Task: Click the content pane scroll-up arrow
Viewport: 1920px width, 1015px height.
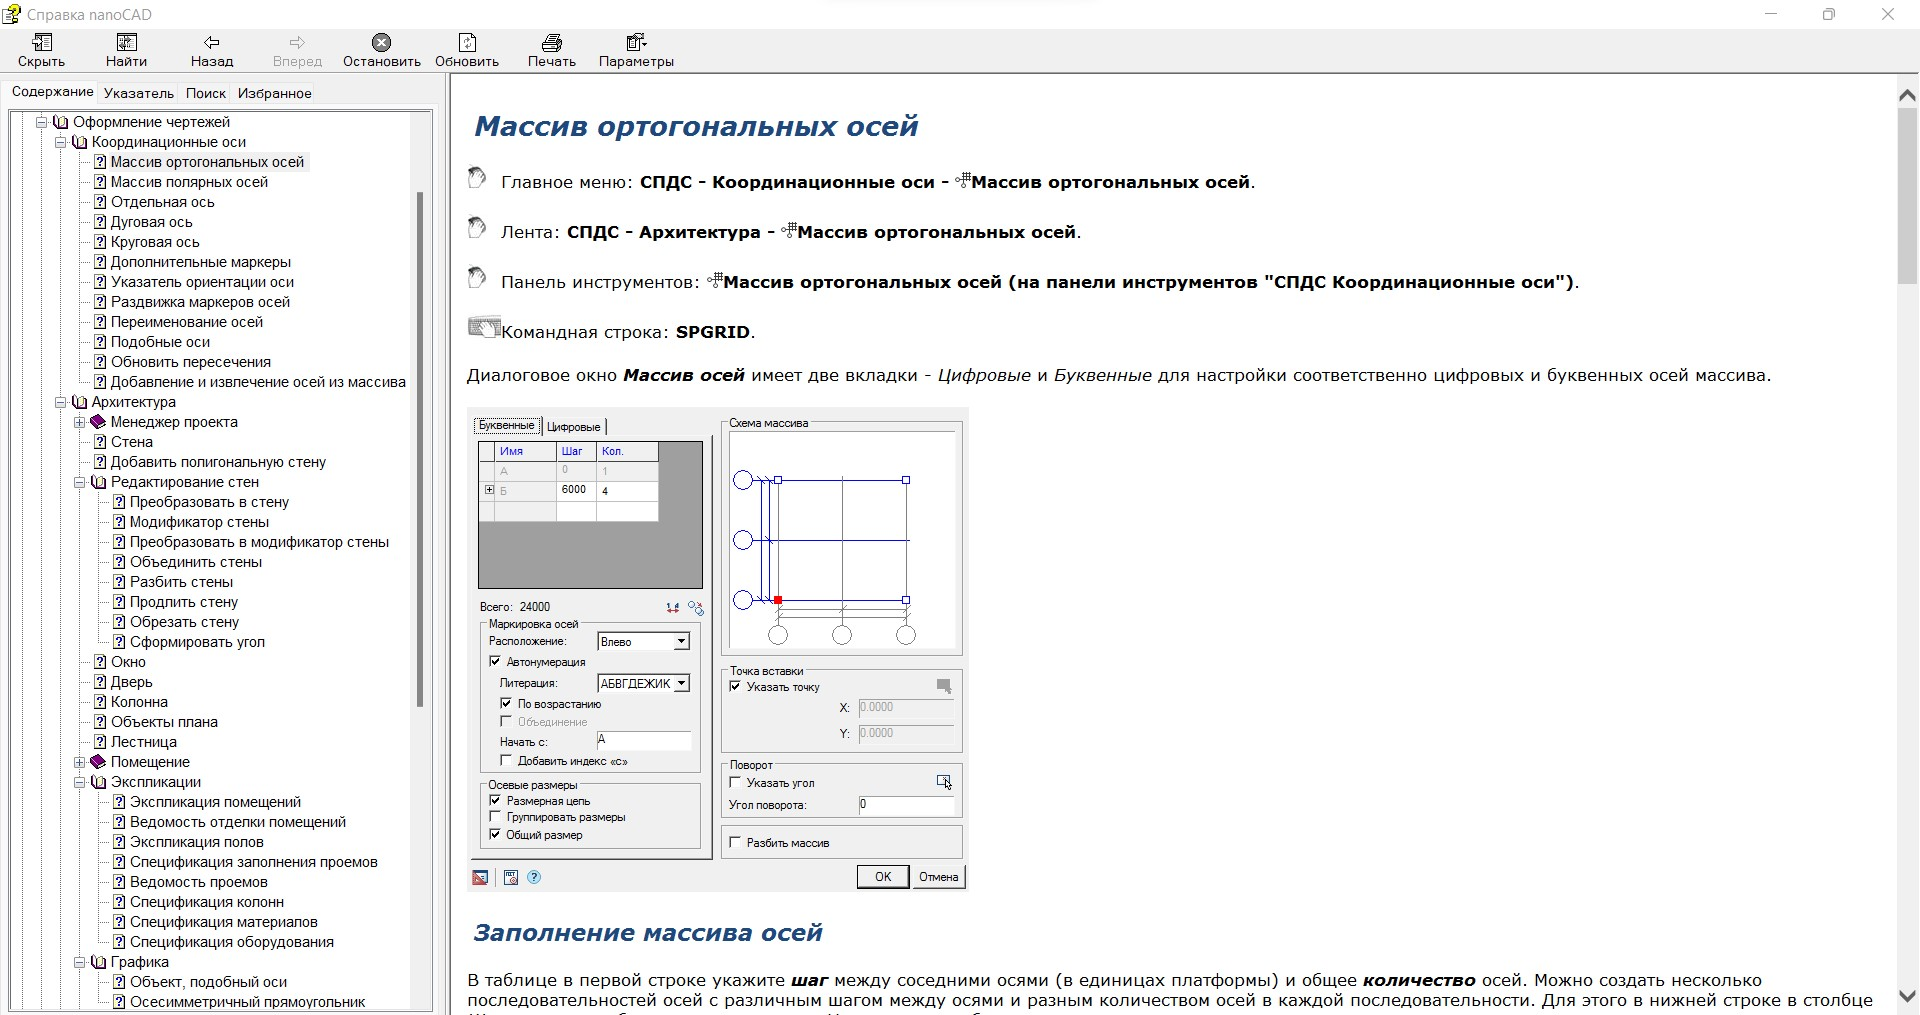Action: coord(1907,95)
